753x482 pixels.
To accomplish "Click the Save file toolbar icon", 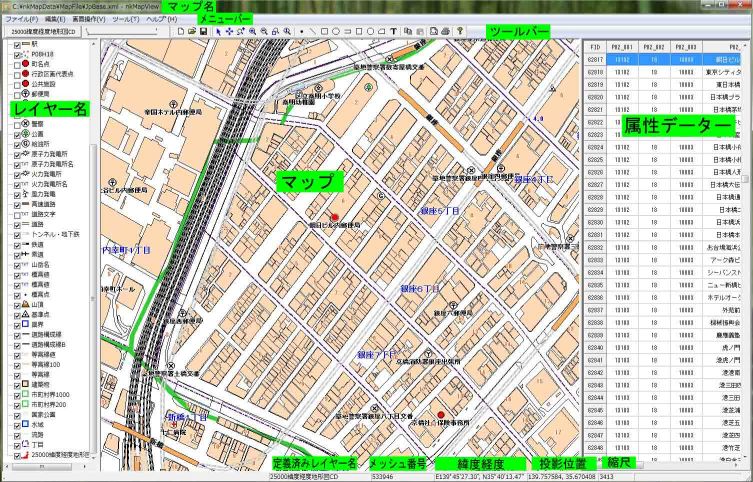I will [x=205, y=32].
